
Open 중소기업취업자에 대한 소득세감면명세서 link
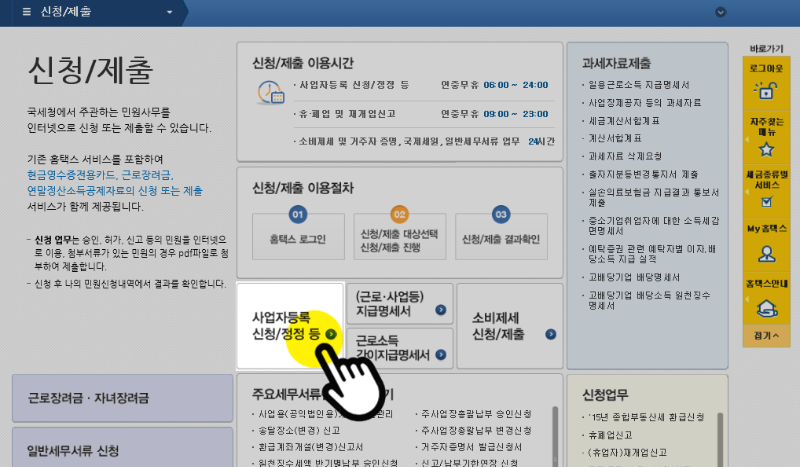653,226
